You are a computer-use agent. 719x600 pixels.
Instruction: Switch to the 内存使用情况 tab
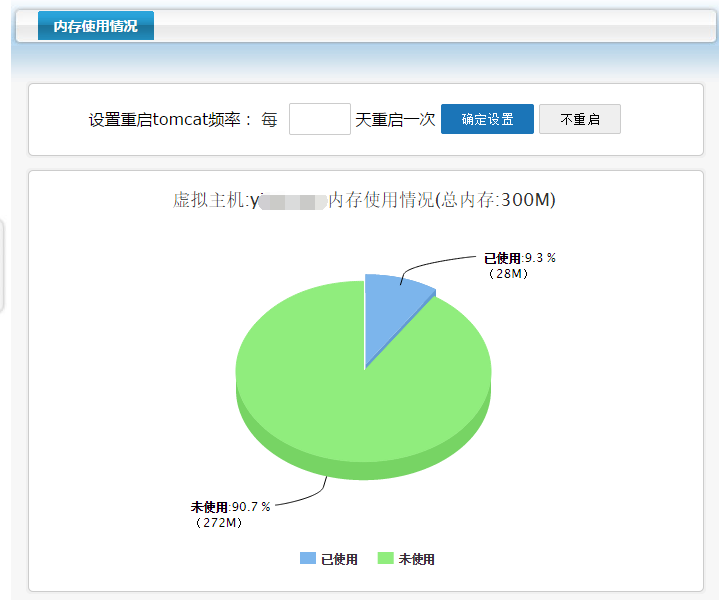(96, 26)
